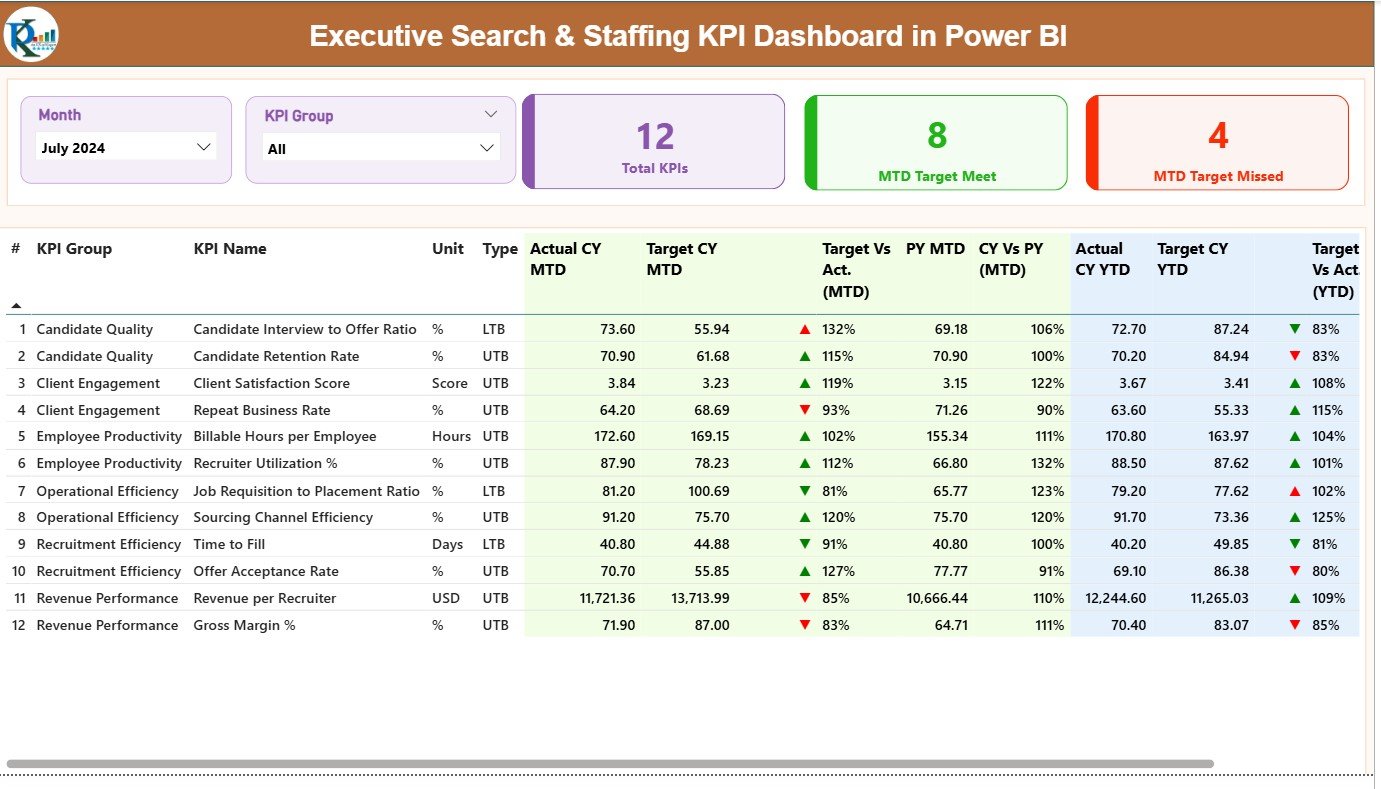
Task: Click the 12 Total KPIs card
Action: tap(654, 141)
